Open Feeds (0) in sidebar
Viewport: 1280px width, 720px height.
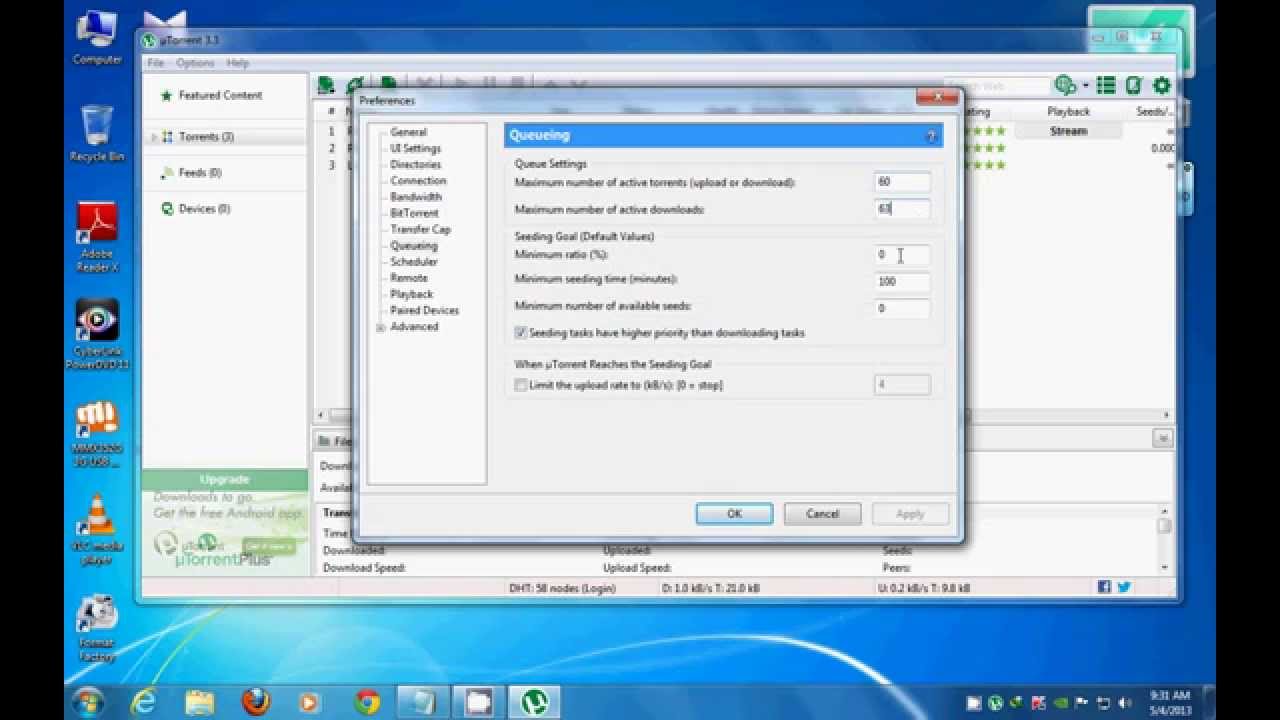tap(199, 173)
